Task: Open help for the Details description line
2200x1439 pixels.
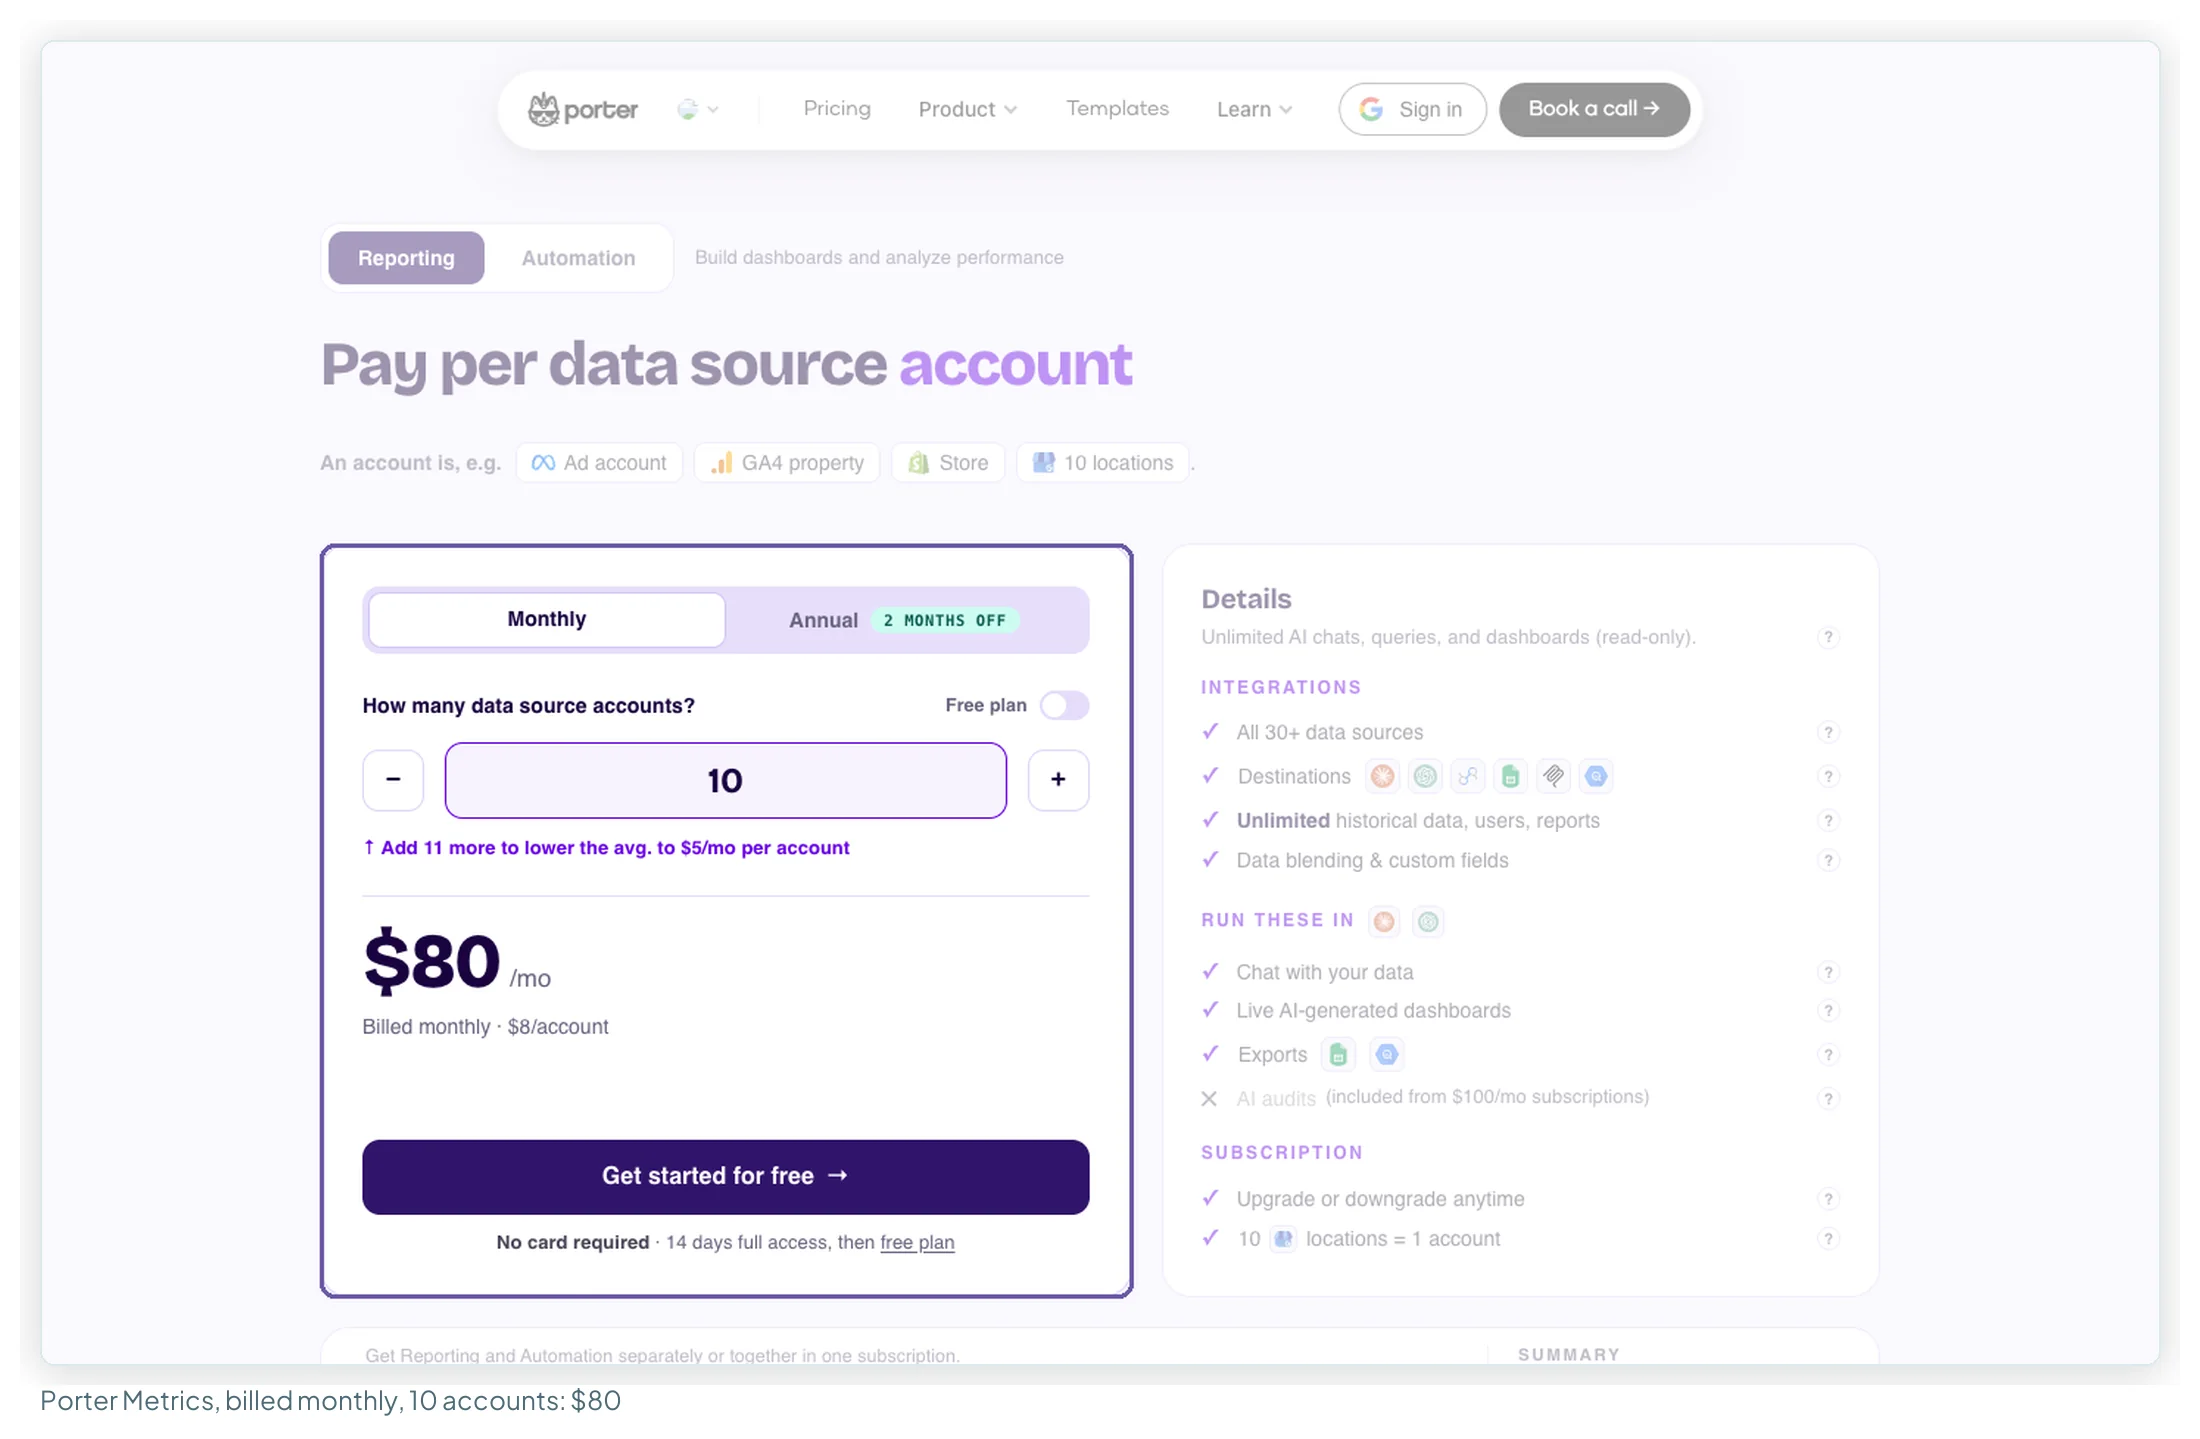Action: (x=1828, y=637)
